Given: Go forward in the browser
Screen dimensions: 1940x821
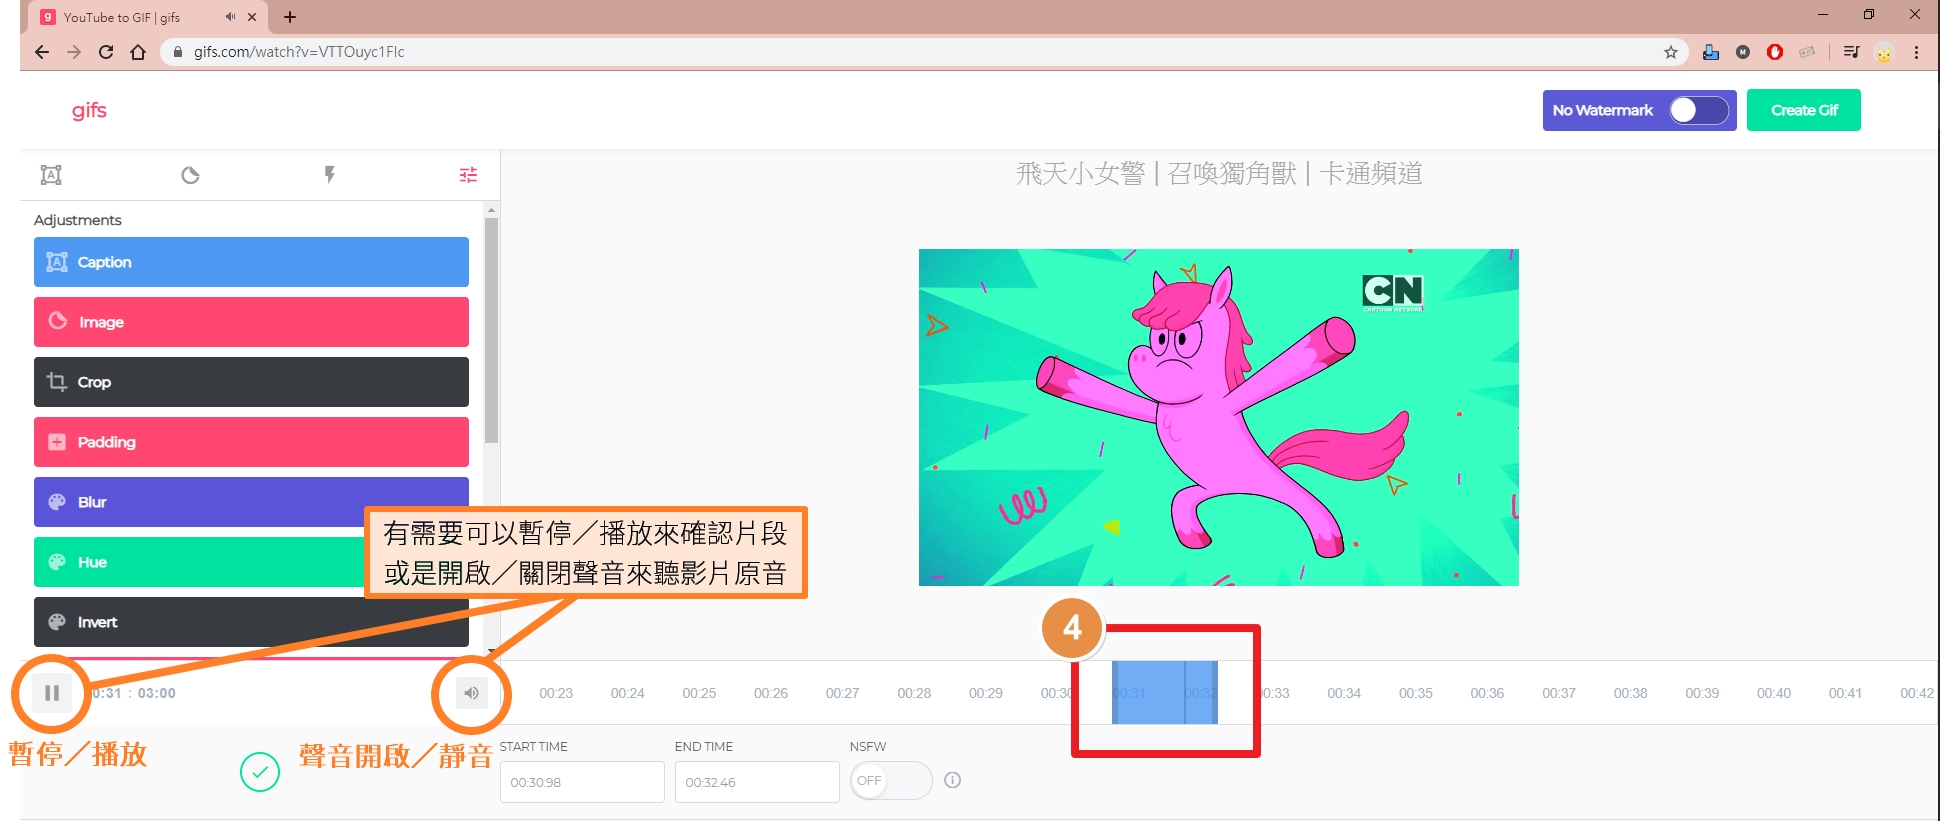Looking at the screenshot, I should click(x=73, y=52).
